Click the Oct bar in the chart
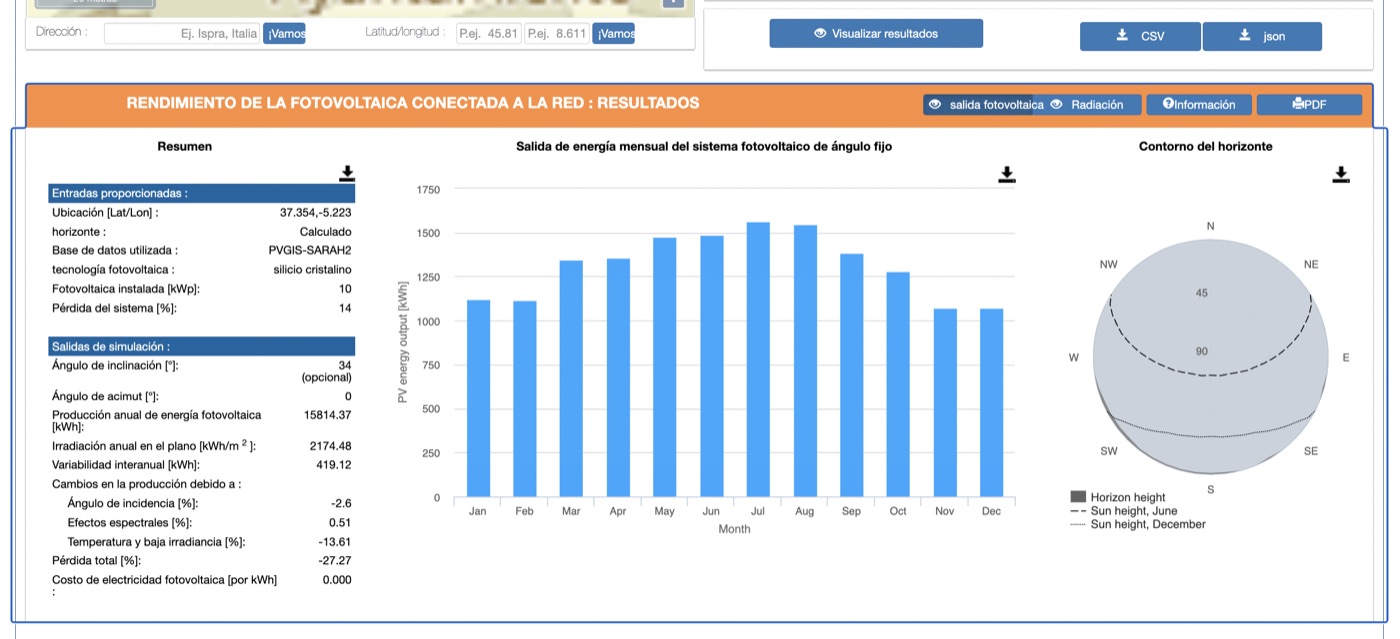 click(x=898, y=385)
